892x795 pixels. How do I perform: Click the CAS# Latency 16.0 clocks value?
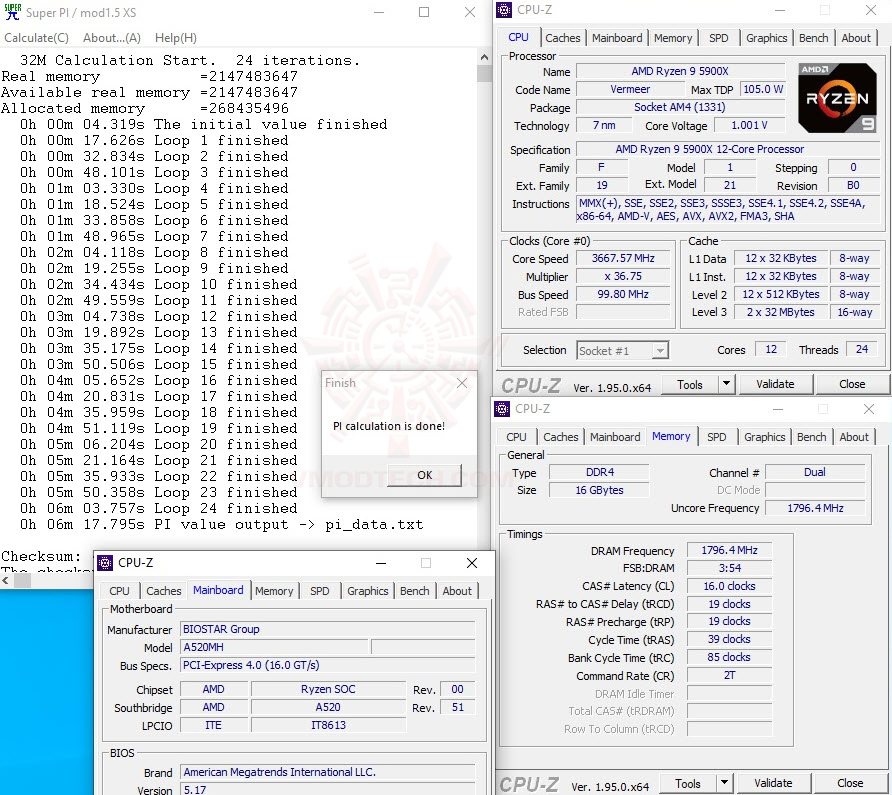pyautogui.click(x=729, y=586)
